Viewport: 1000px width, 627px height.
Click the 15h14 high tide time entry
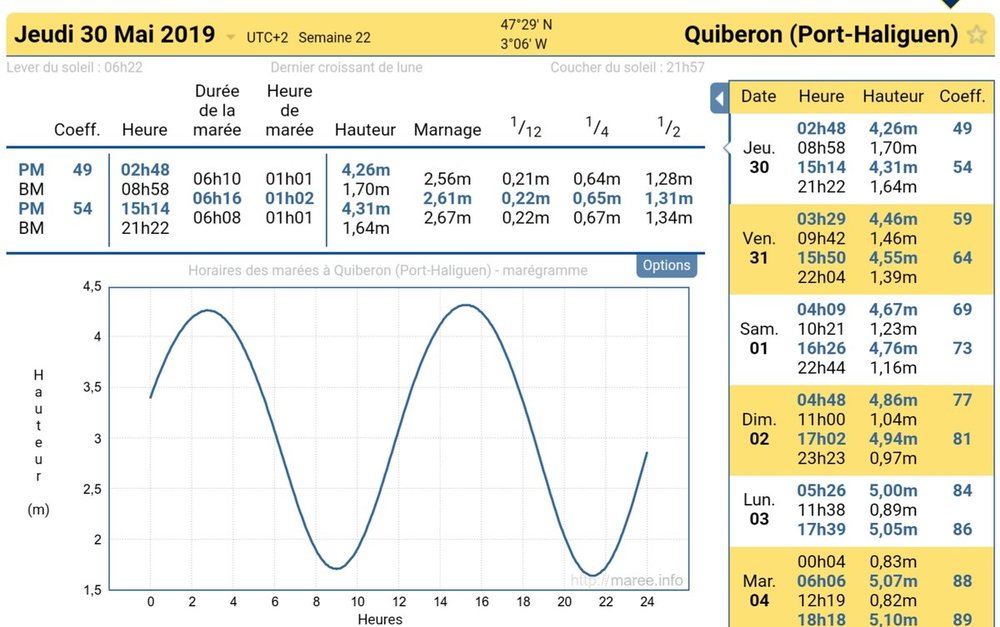[x=145, y=209]
